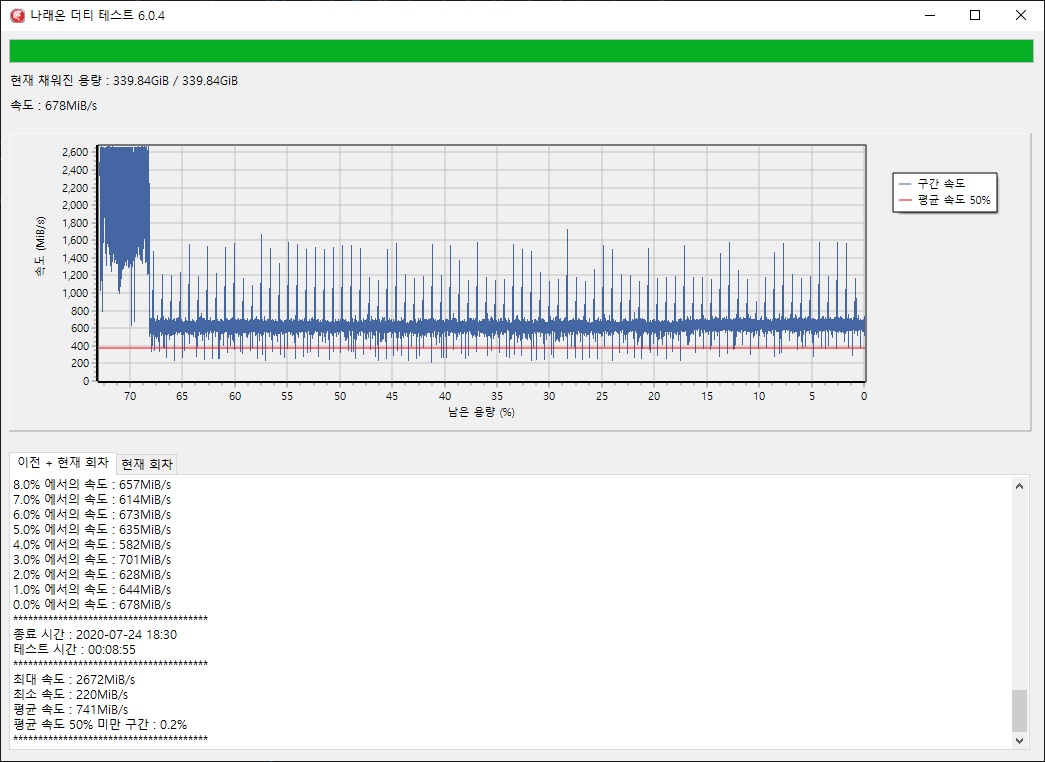Screen dimensions: 1045x762
Task: Click the '평균 속도 50%' legend entry
Action: (944, 200)
